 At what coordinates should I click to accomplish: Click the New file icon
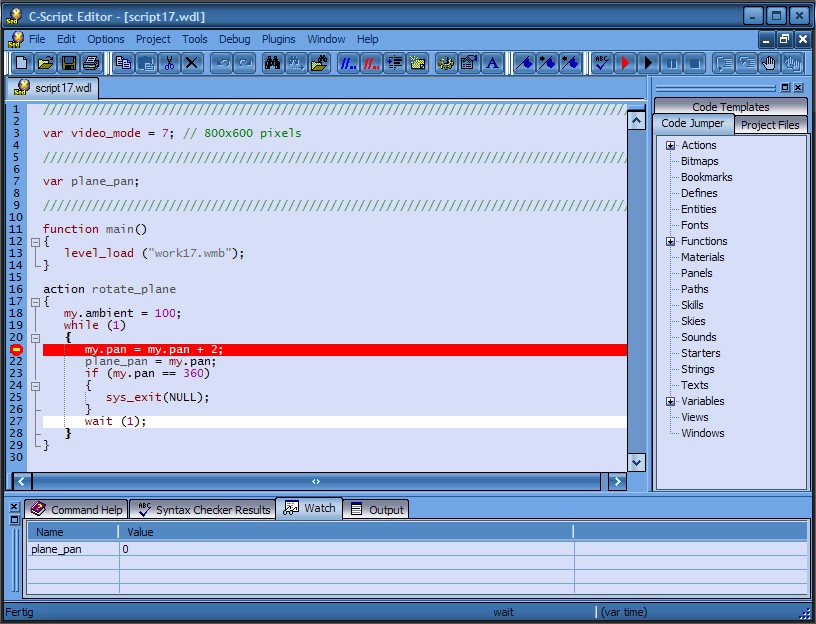(x=22, y=63)
